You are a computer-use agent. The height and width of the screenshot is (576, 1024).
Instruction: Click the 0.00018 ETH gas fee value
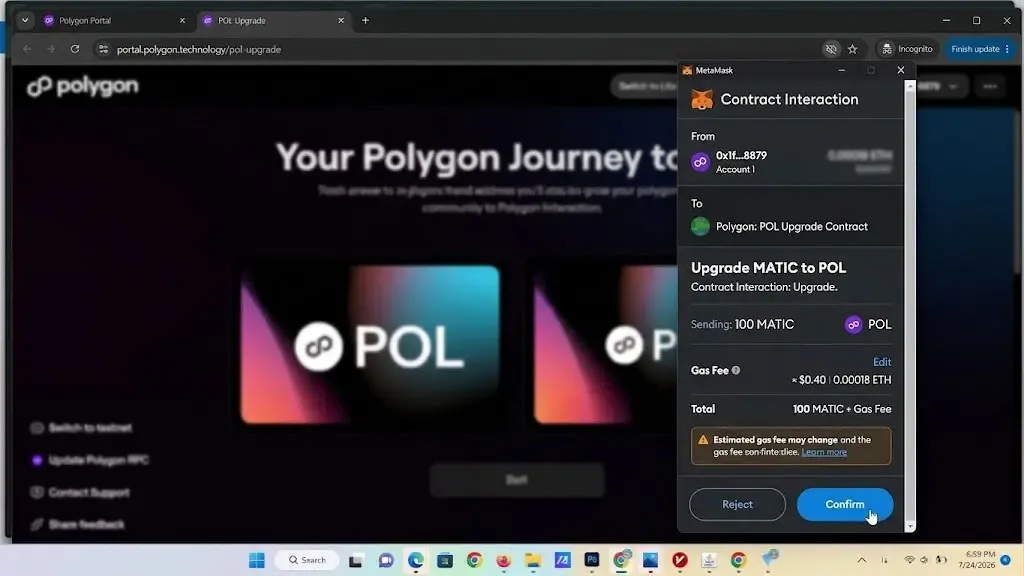pos(862,380)
